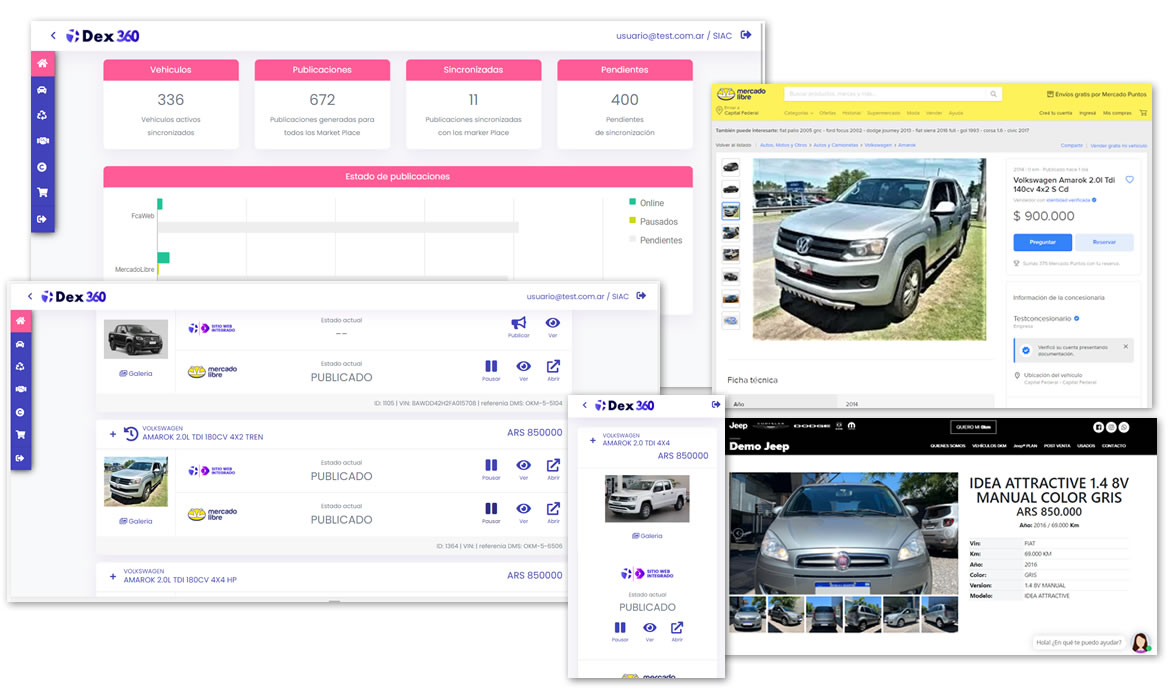Click the QUIERO MI 0km button on Demo Jeep
1170x700 pixels.
click(973, 427)
